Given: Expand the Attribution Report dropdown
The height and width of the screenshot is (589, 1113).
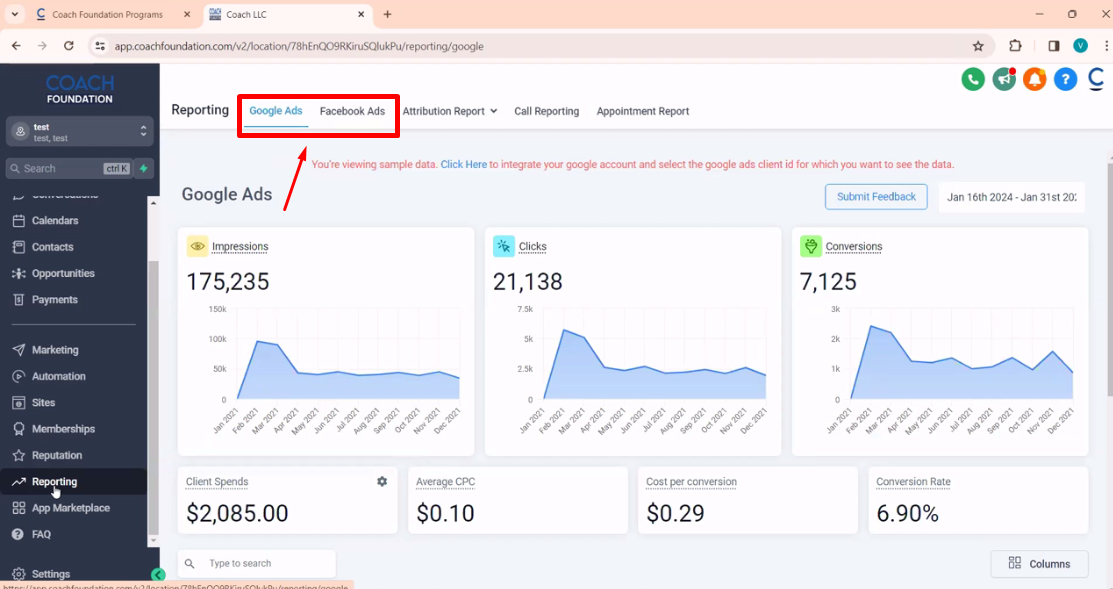Looking at the screenshot, I should [449, 111].
